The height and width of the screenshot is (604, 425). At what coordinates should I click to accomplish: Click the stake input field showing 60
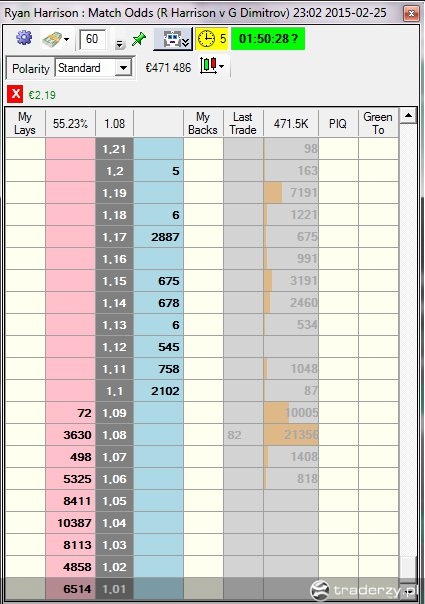[x=92, y=39]
